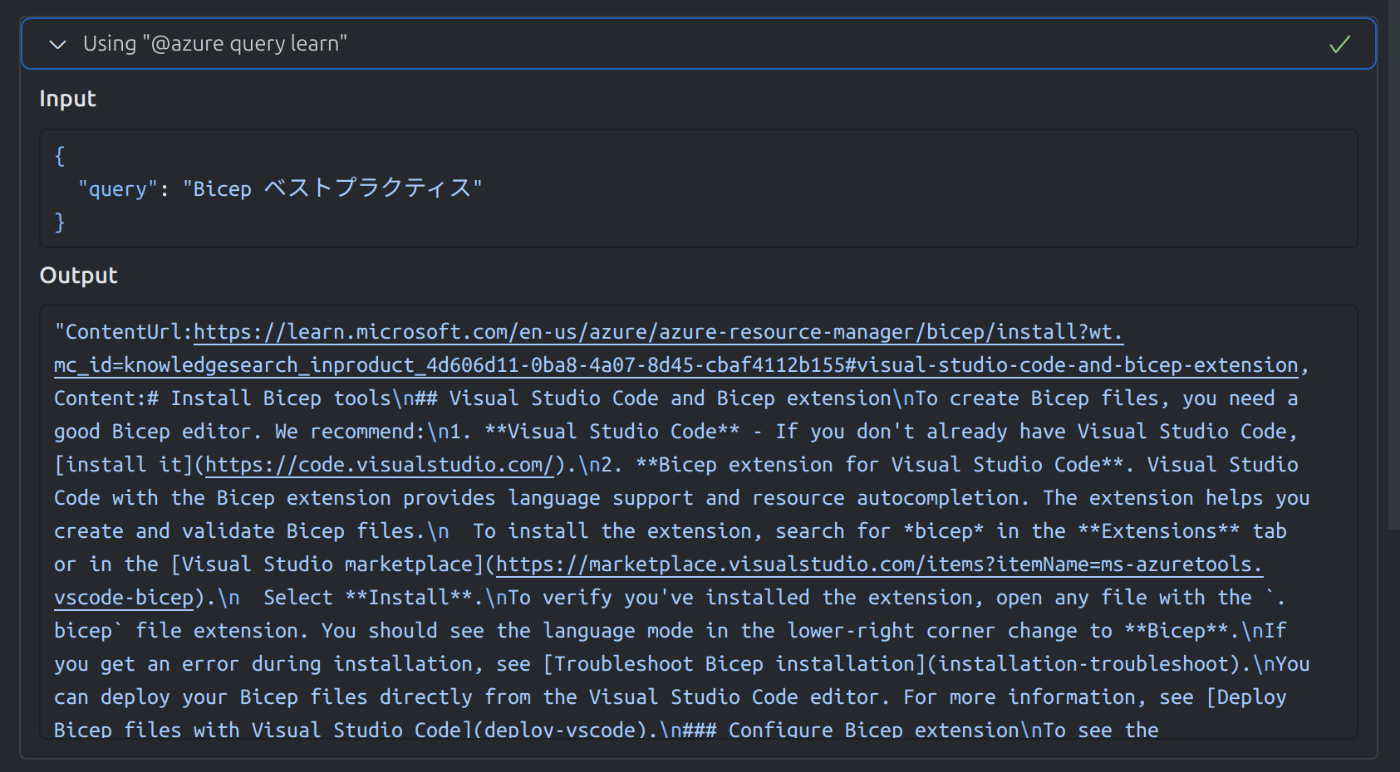This screenshot has width=1400, height=772.
Task: Open the code.visualstudio.com link
Action: click(x=379, y=464)
